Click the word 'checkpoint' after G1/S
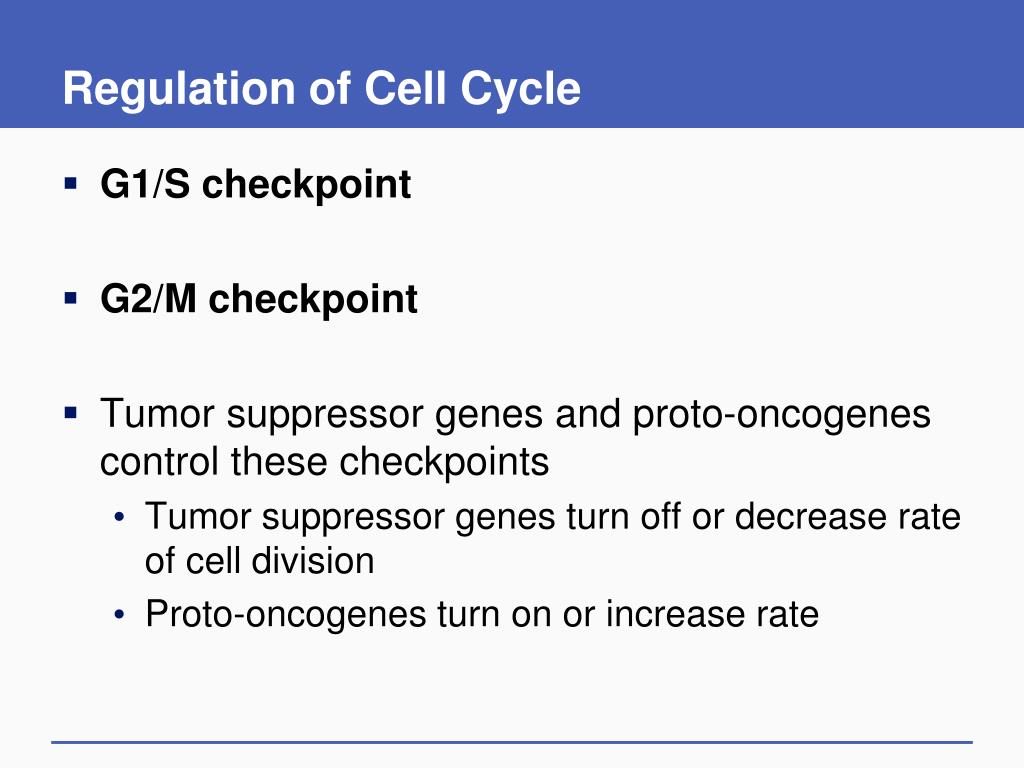The image size is (1024, 768). (306, 185)
